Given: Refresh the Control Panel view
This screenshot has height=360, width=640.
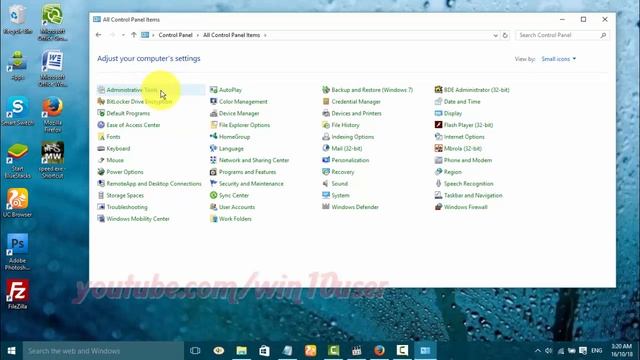Looking at the screenshot, I should 505,36.
